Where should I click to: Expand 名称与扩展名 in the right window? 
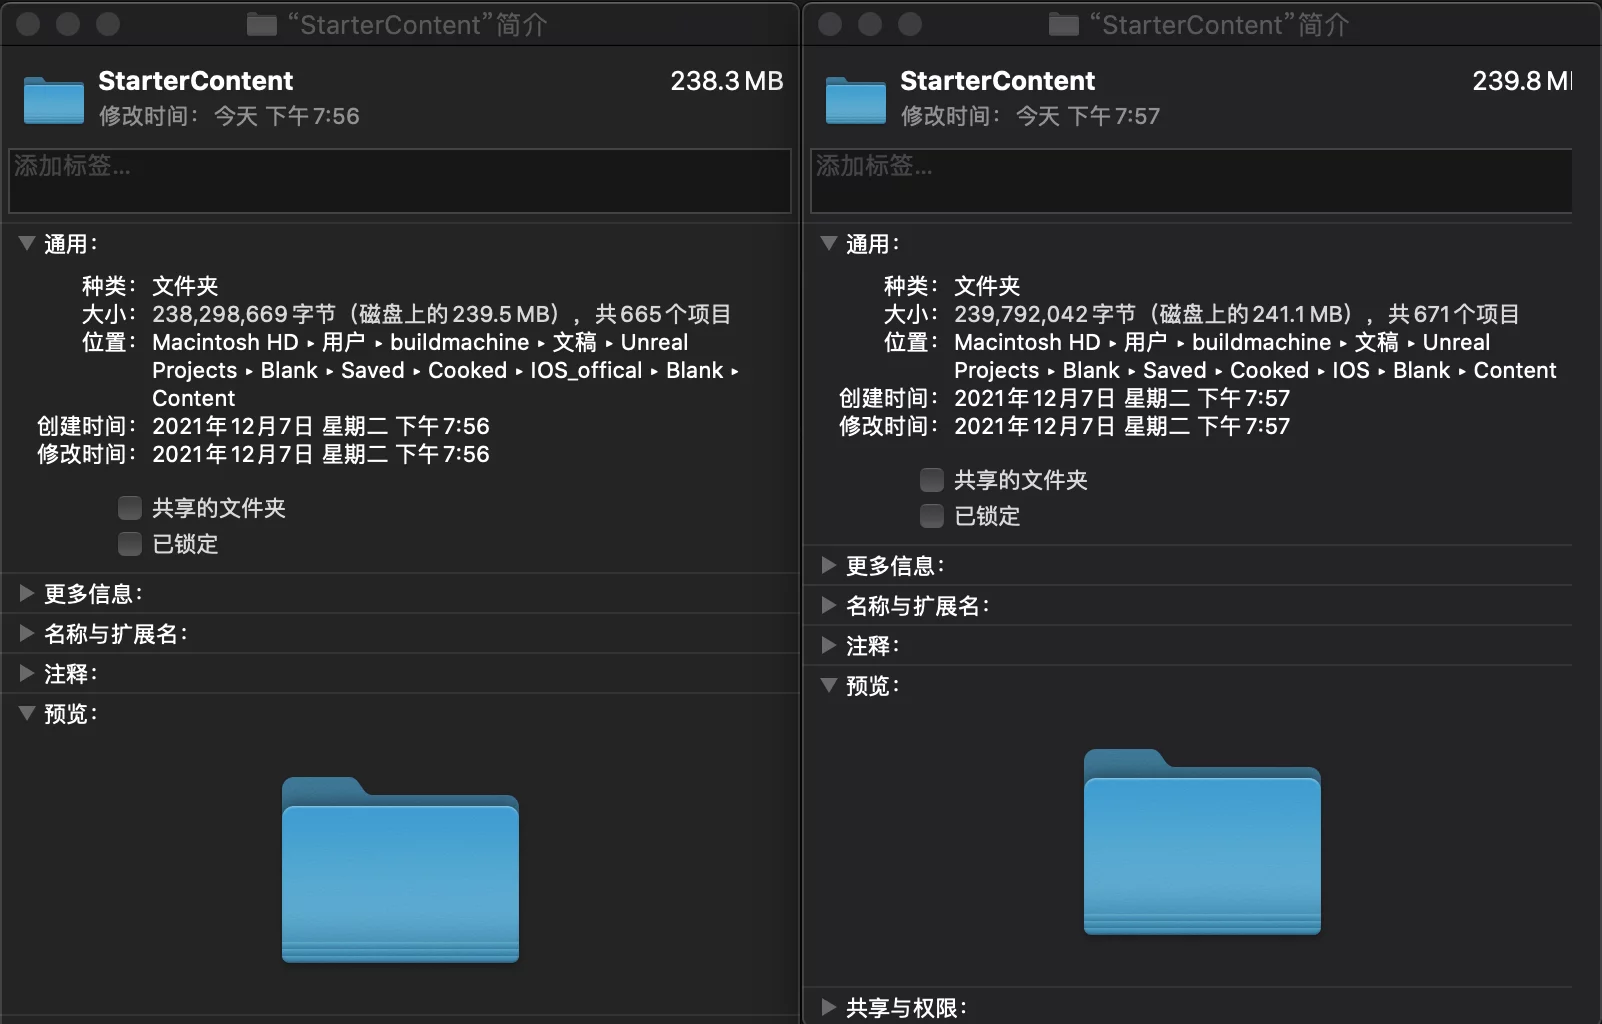pos(829,605)
